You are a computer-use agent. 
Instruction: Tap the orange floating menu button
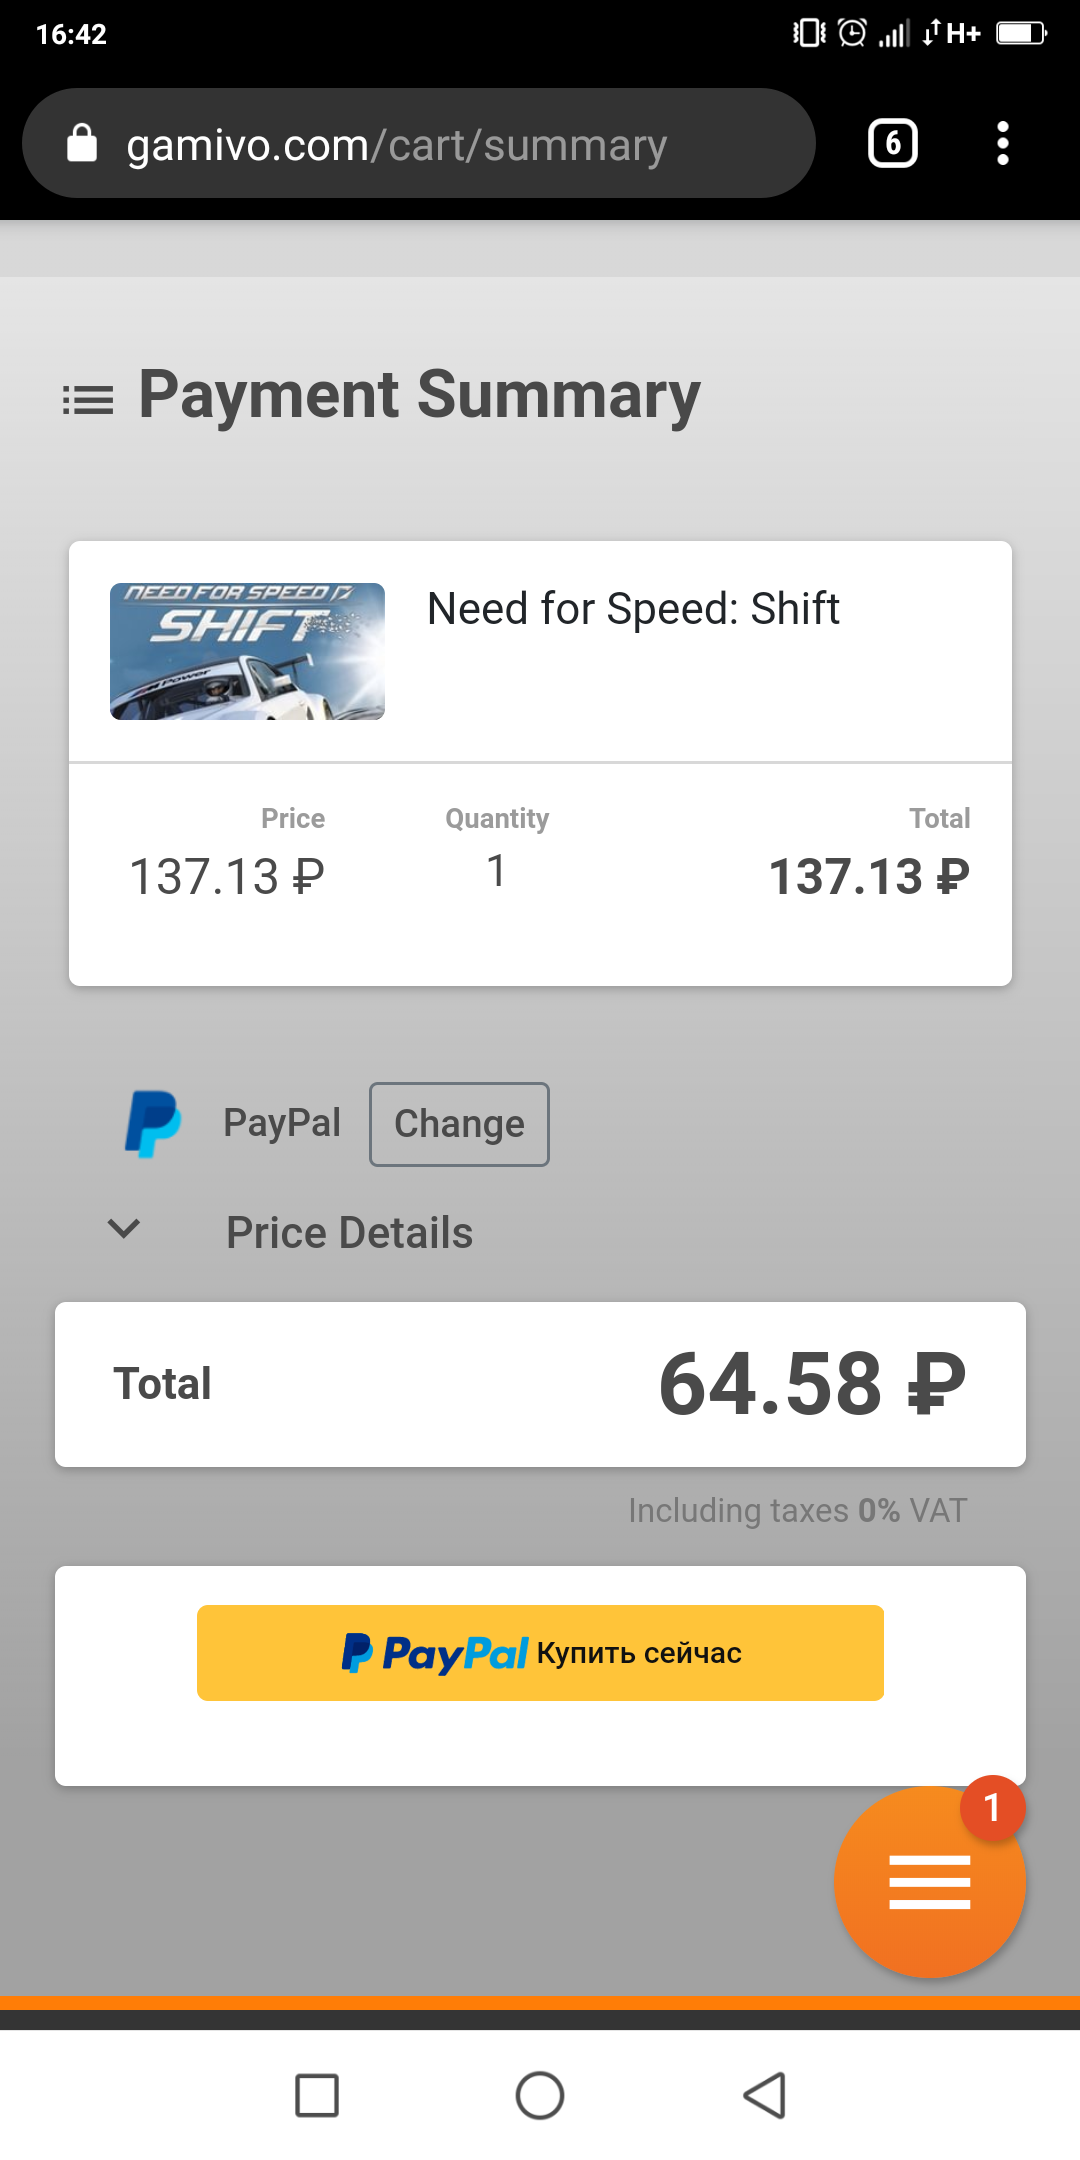(x=929, y=1882)
